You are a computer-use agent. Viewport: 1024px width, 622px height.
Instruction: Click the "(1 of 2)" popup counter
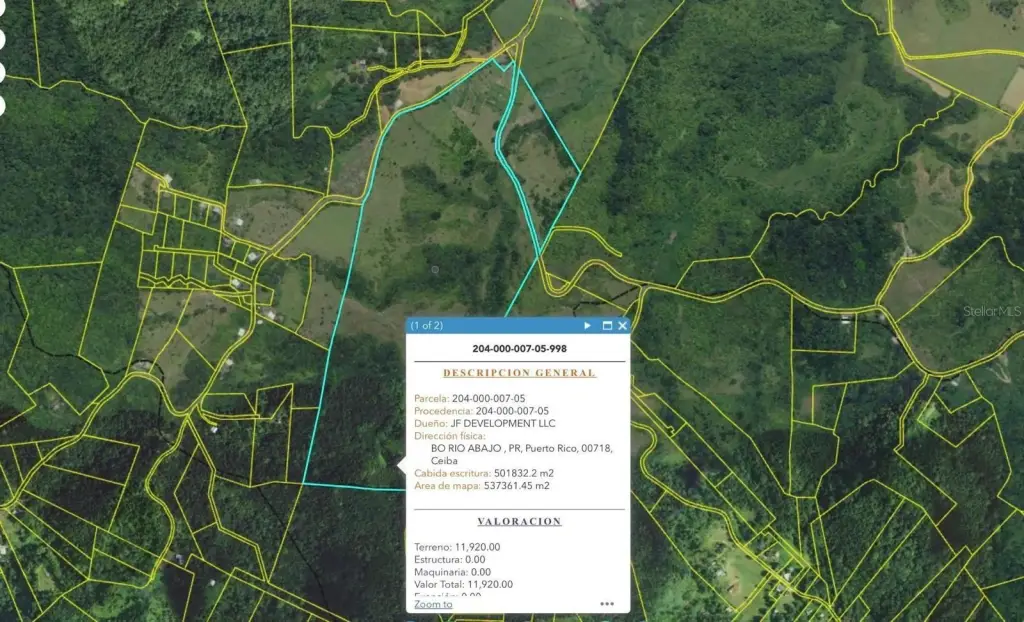pos(427,325)
